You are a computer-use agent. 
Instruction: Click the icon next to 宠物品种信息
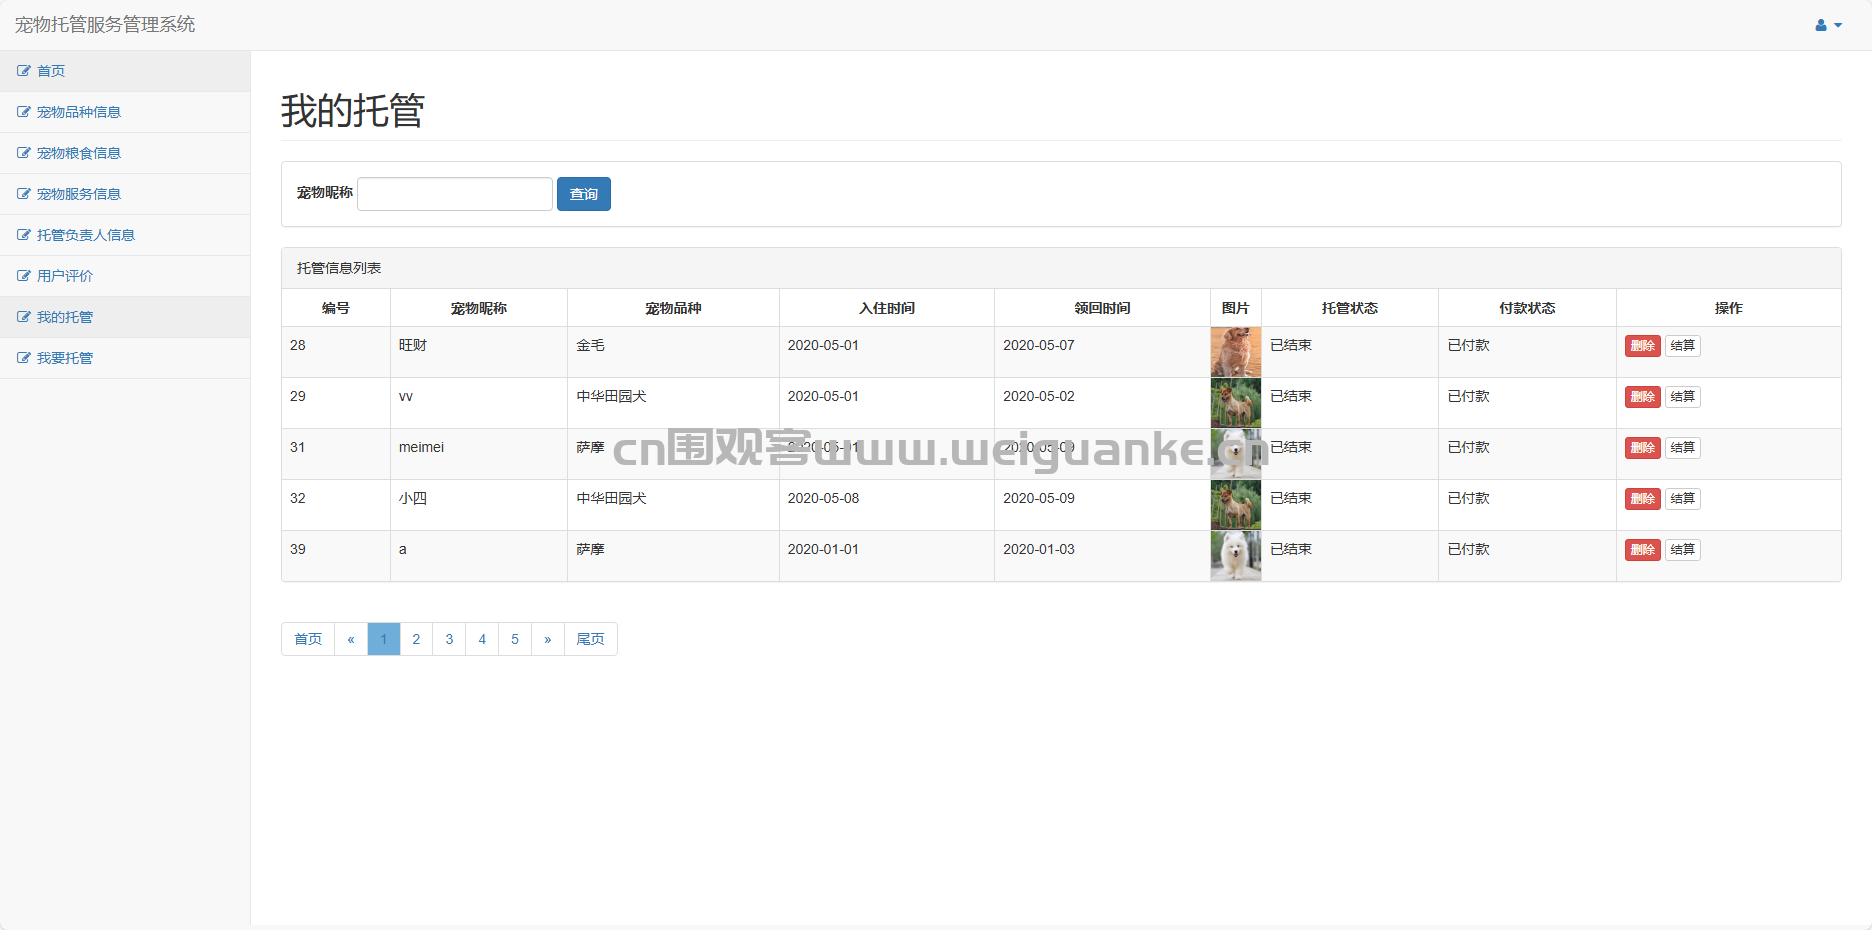(23, 112)
